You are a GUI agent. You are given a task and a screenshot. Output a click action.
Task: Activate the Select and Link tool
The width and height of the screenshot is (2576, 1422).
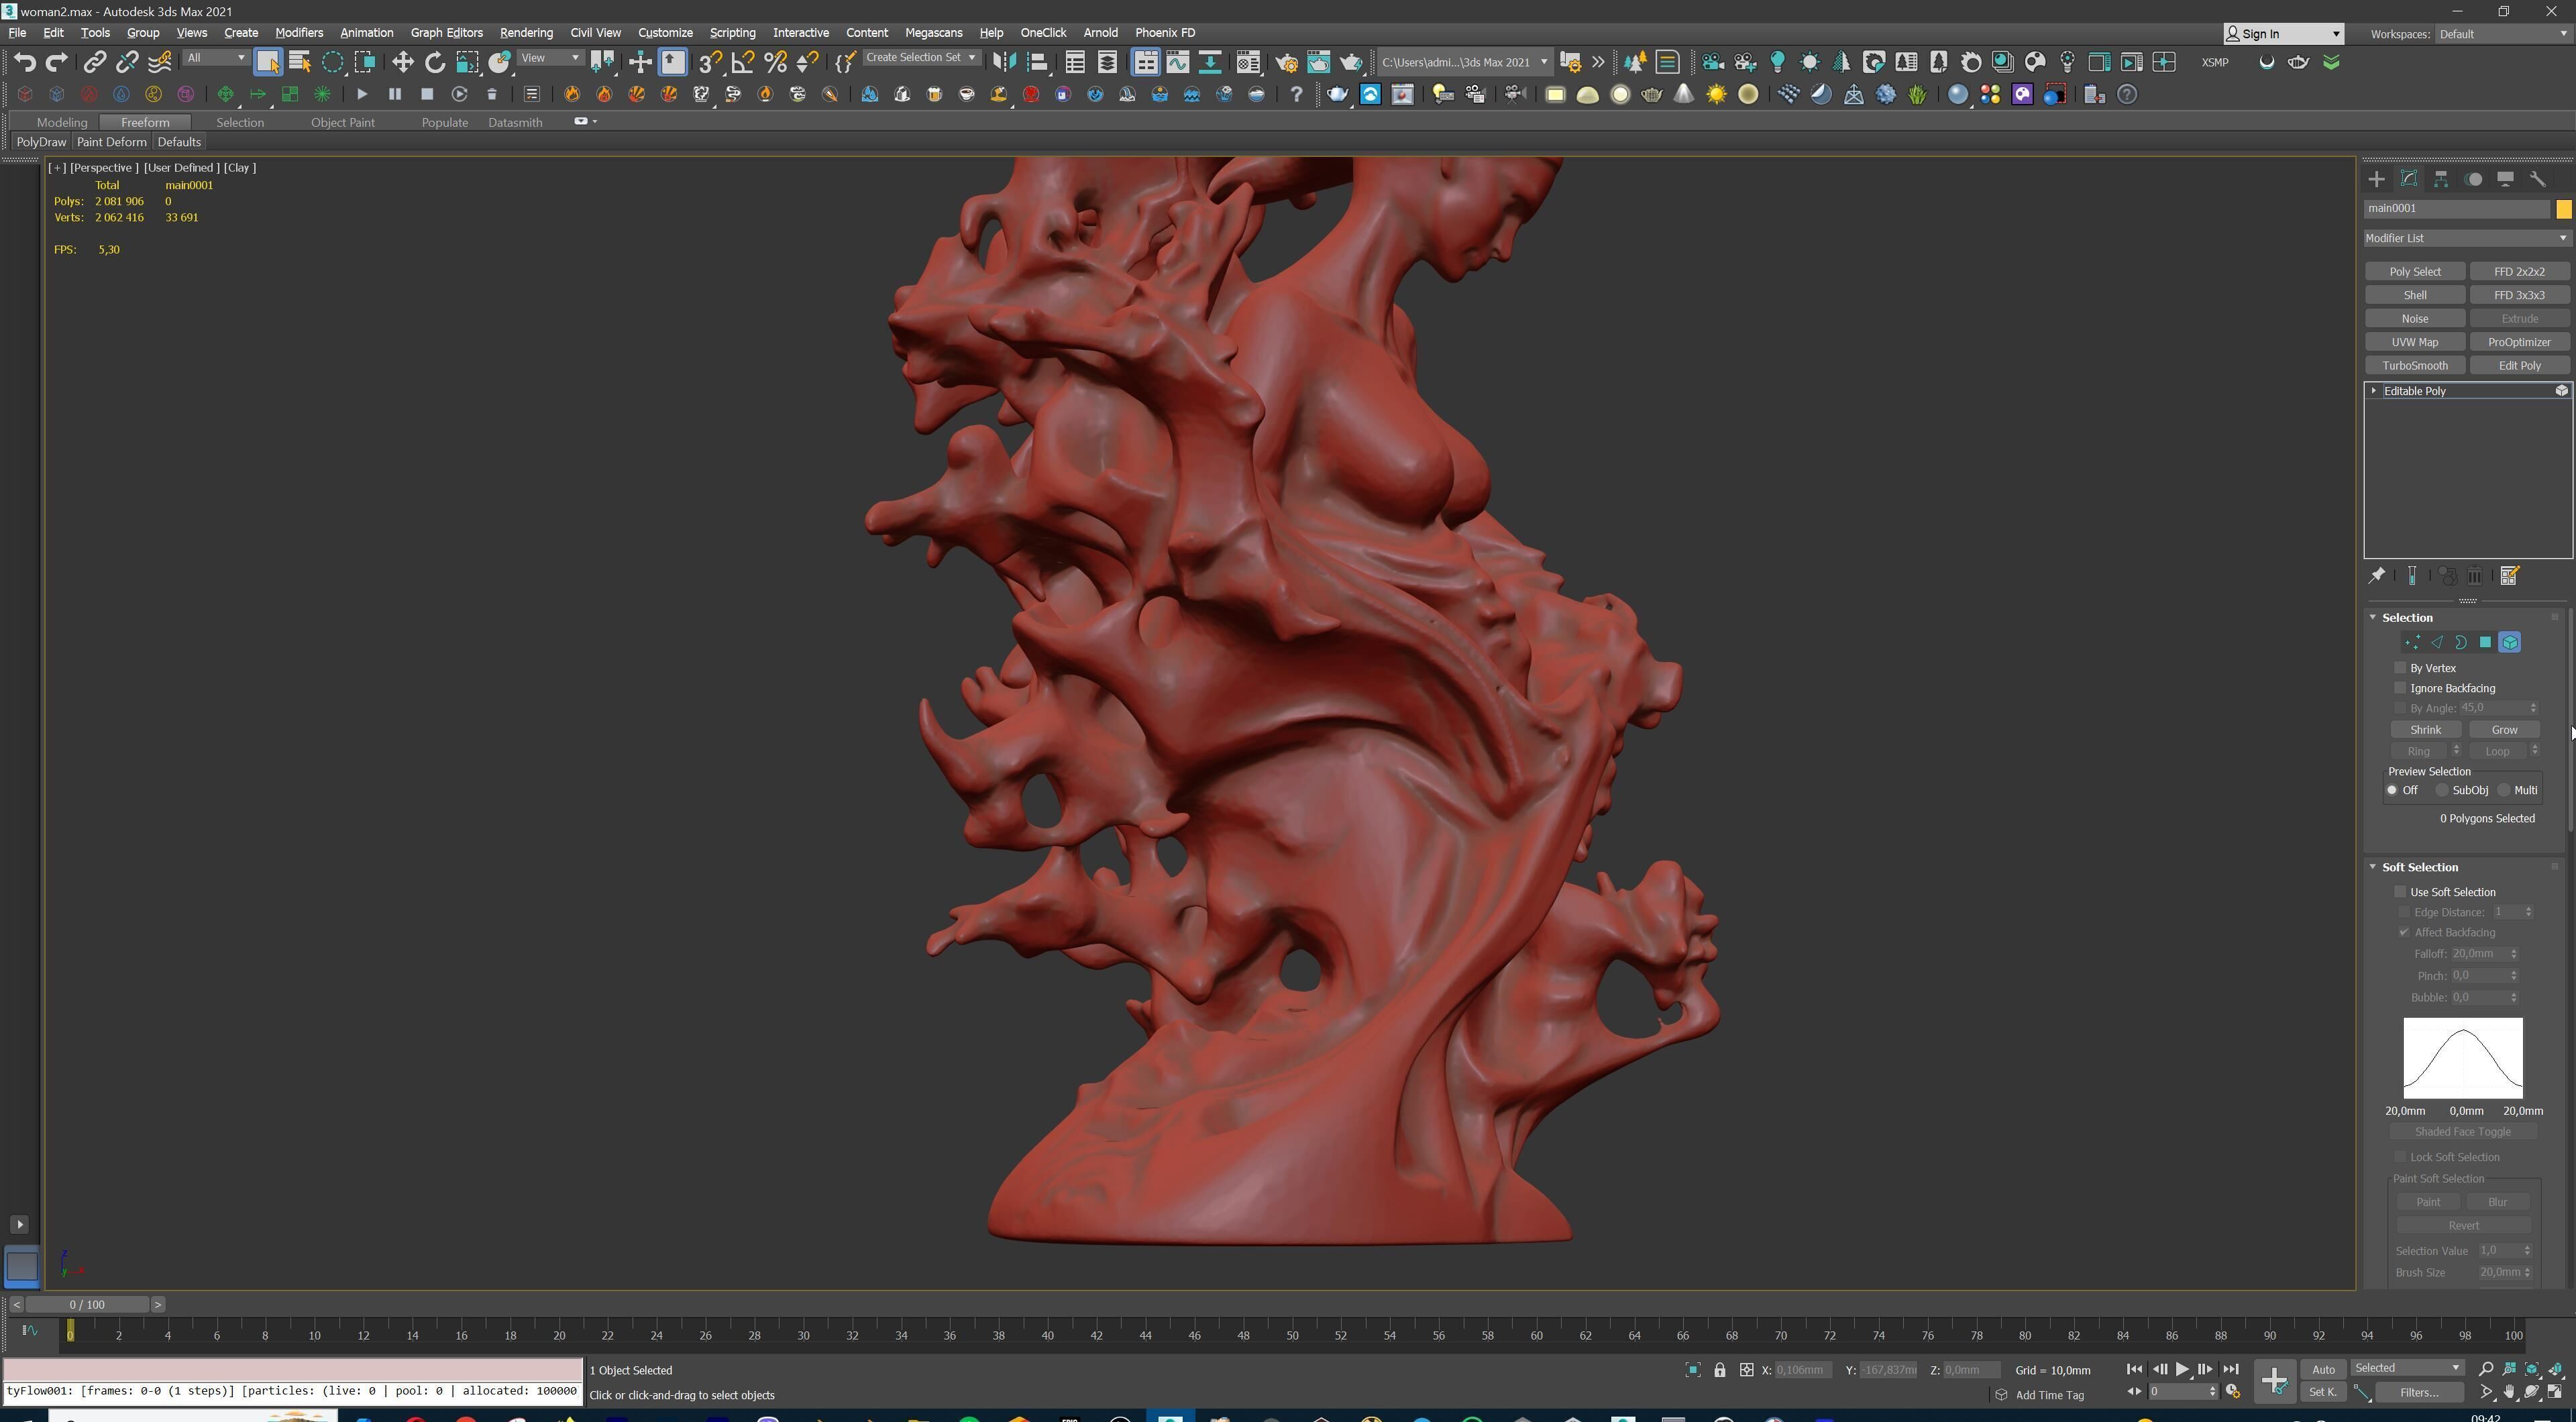[x=94, y=62]
